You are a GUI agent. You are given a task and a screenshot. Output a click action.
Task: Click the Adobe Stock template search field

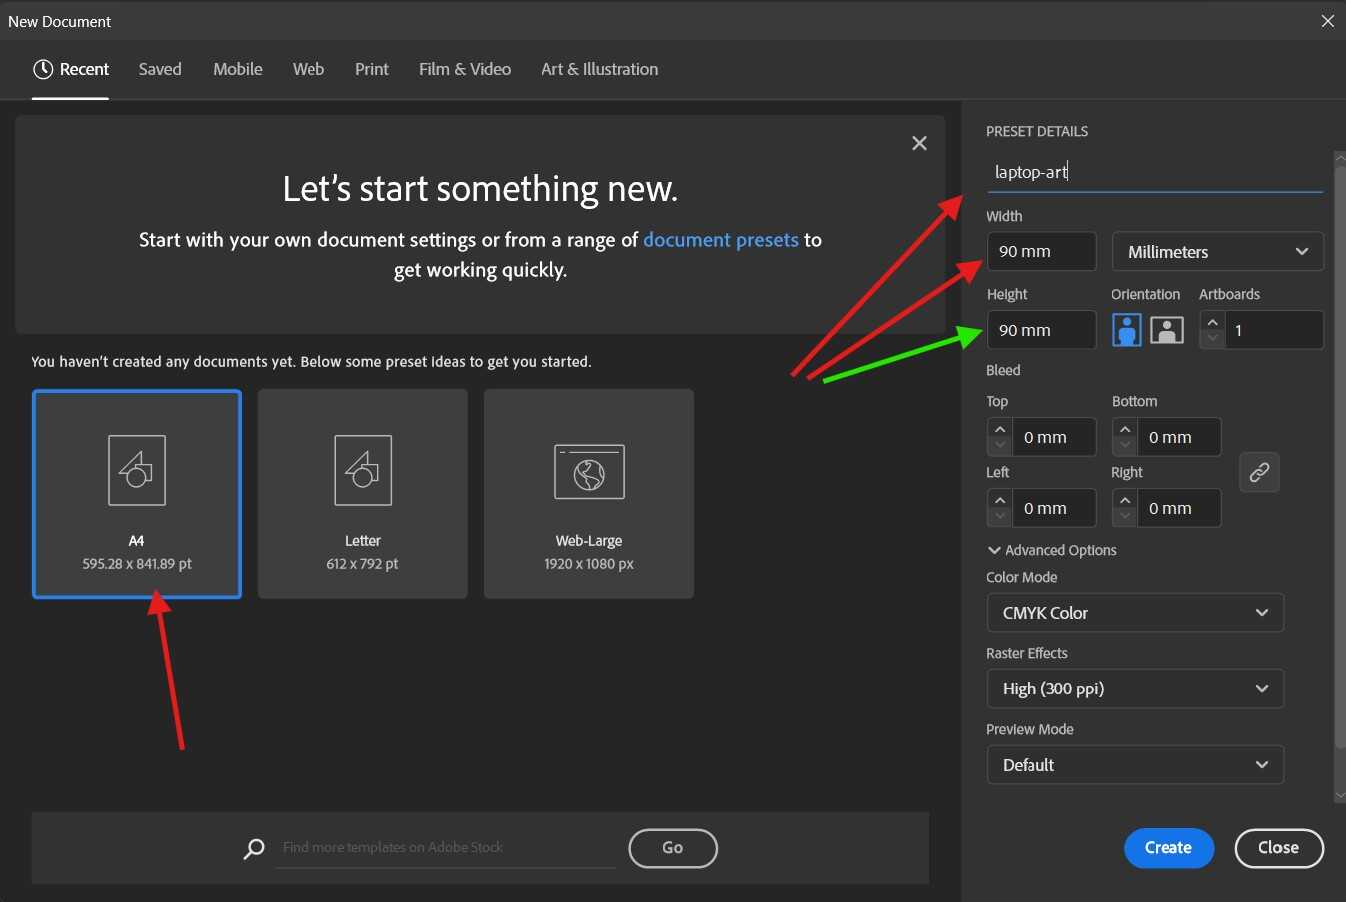tap(445, 848)
